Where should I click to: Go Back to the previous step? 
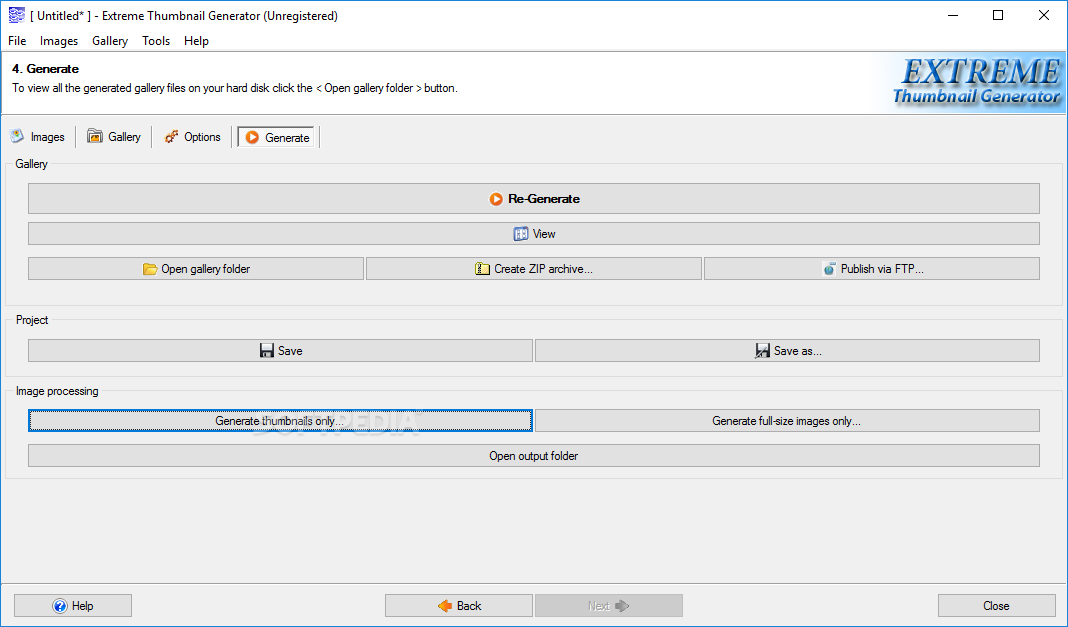[x=458, y=606]
